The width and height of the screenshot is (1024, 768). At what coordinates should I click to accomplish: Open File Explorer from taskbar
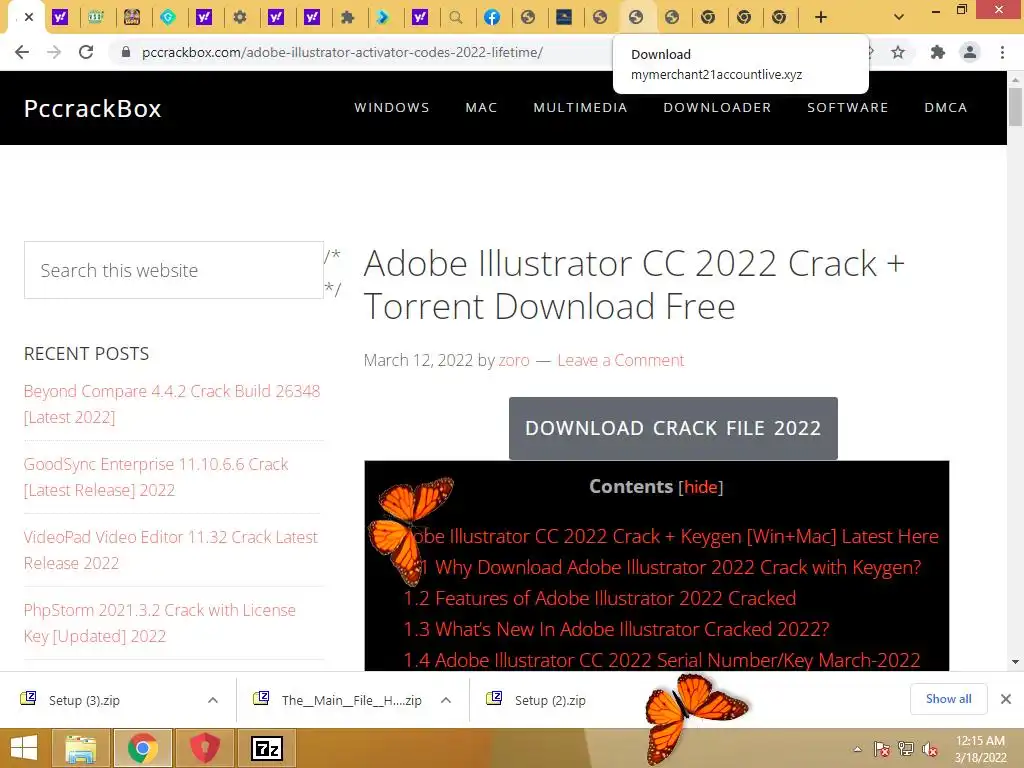click(80, 748)
